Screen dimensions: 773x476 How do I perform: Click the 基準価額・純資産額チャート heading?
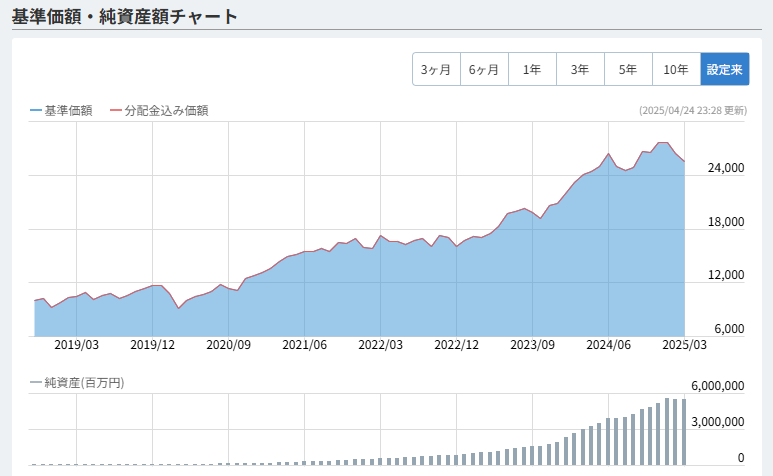click(x=124, y=16)
